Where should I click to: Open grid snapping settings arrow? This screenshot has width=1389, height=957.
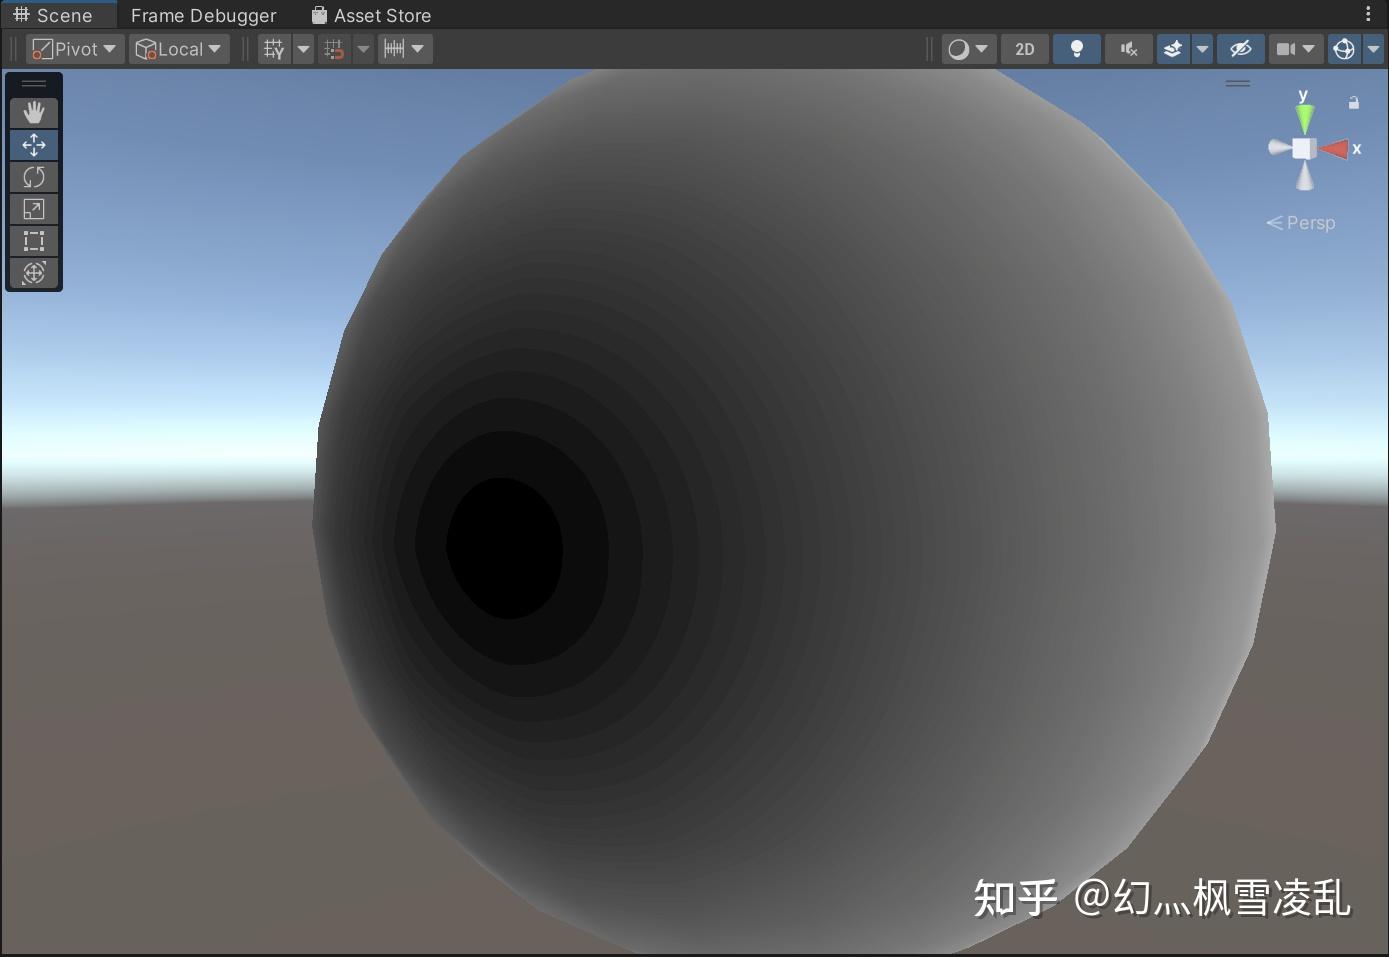pos(363,49)
